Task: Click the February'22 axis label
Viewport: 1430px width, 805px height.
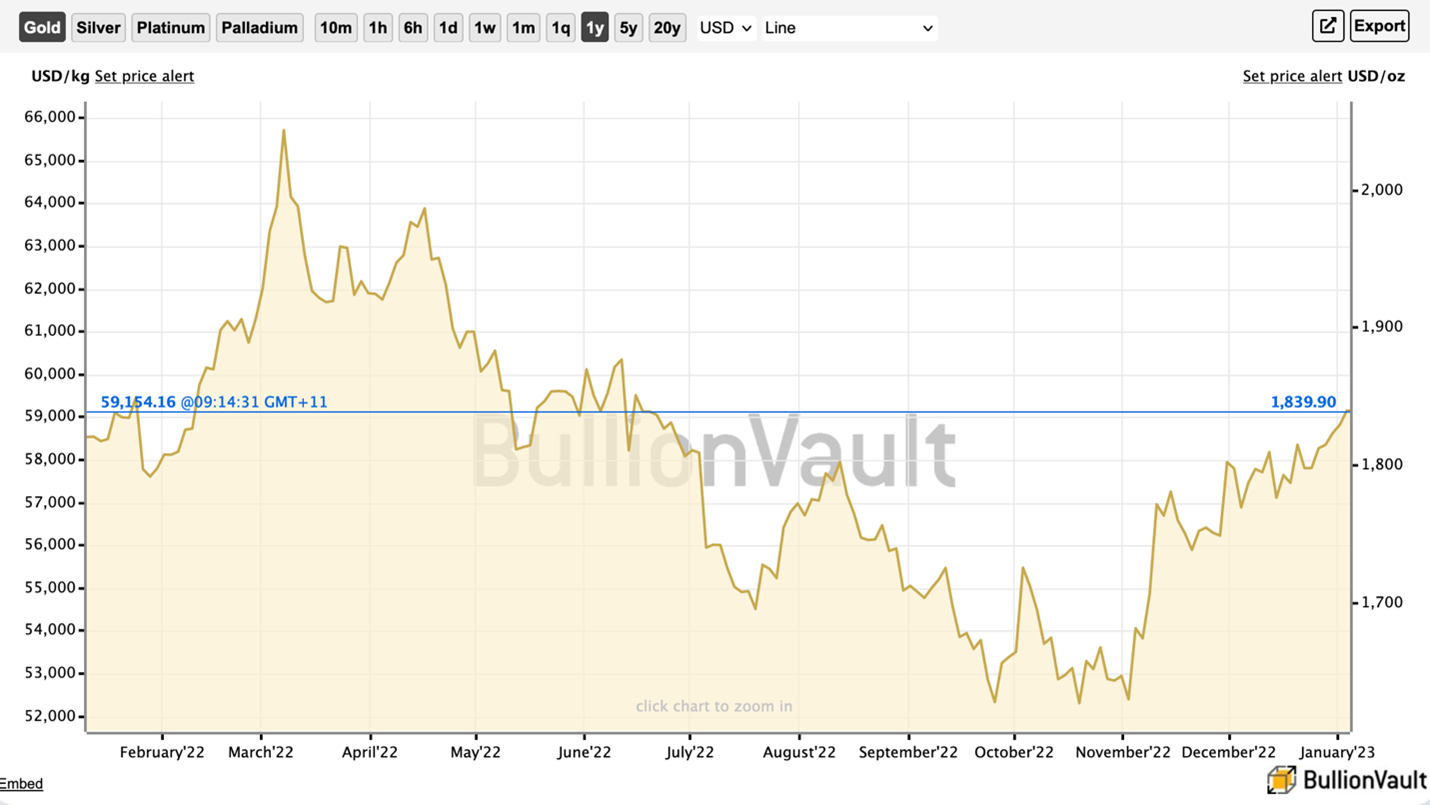Action: click(162, 752)
